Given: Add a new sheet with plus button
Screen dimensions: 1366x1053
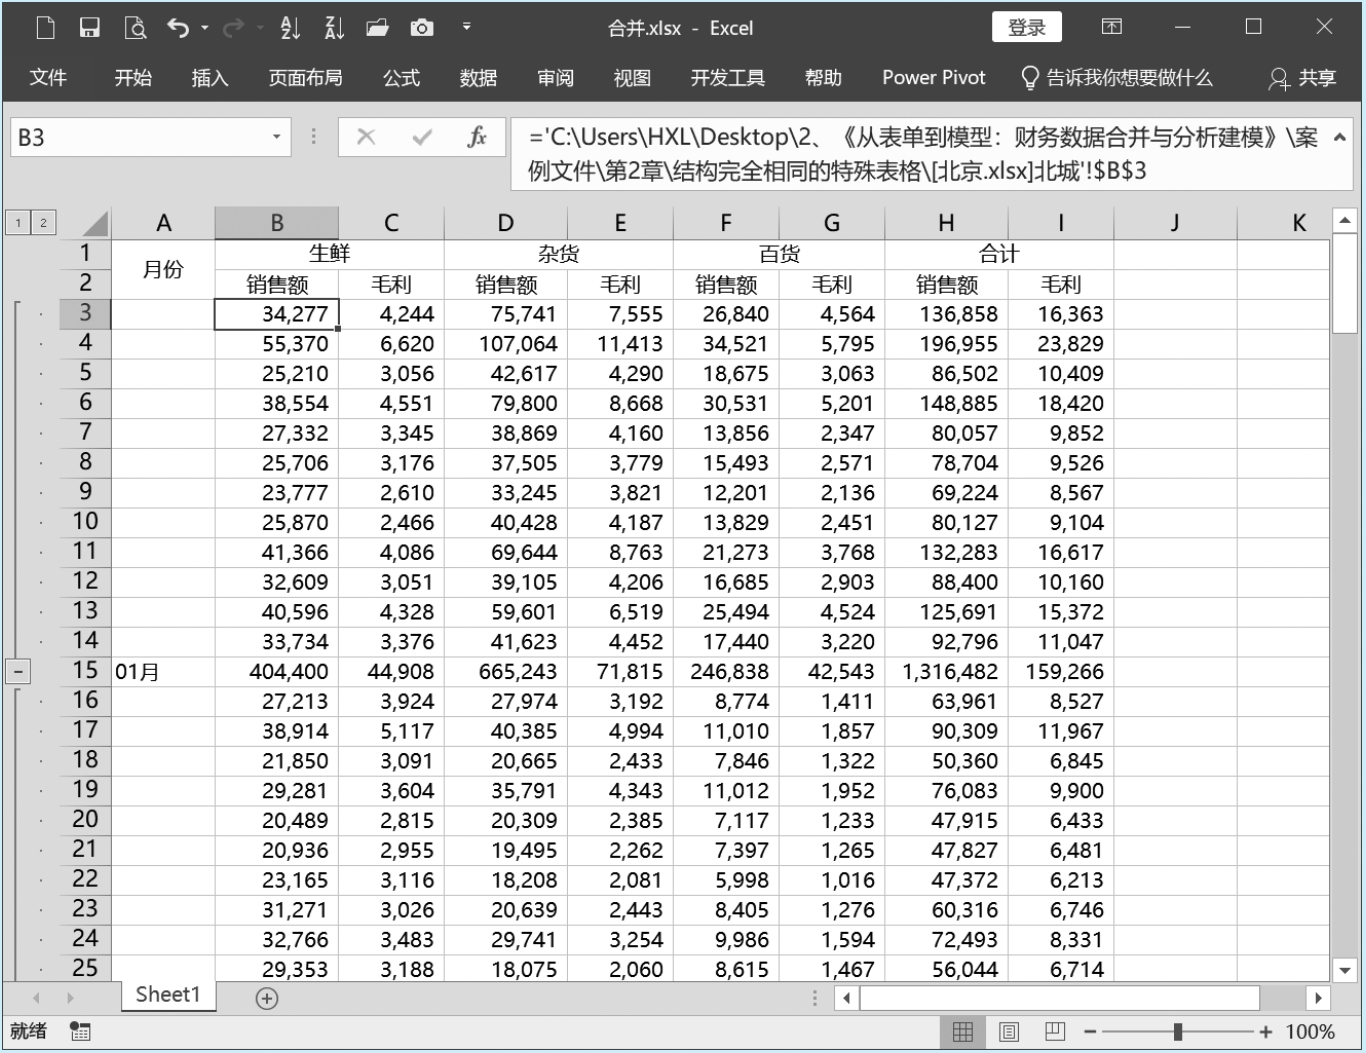Looking at the screenshot, I should click(x=267, y=998).
